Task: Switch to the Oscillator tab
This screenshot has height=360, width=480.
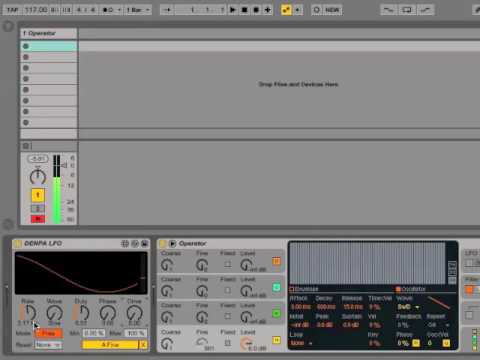Action: [411, 289]
